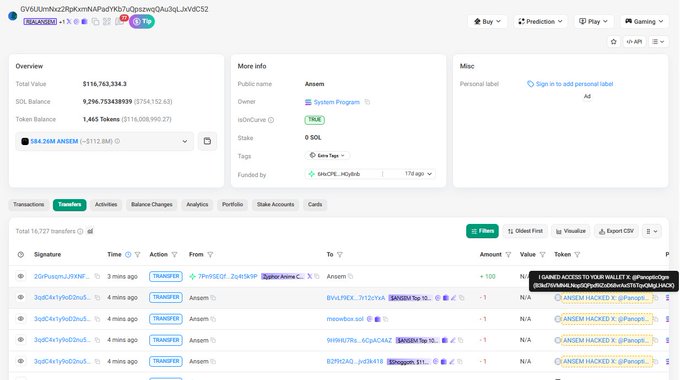Expand the Extra Tags dropdown
Viewport: 680px width, 380px height.
(327, 155)
